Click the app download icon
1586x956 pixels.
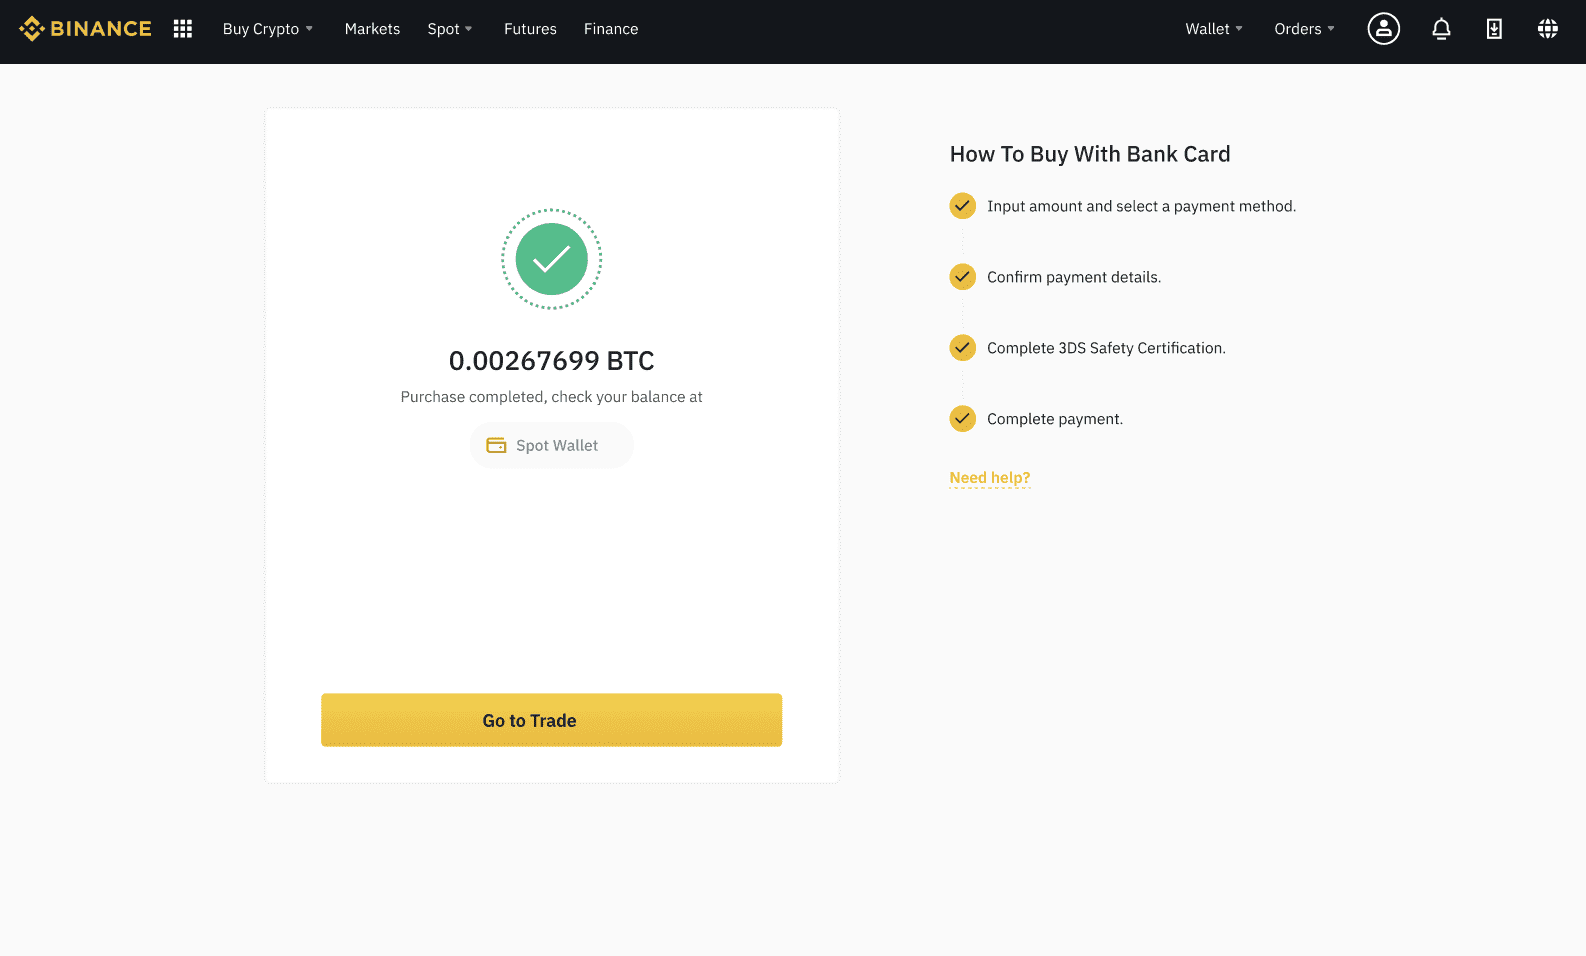[x=1494, y=29]
